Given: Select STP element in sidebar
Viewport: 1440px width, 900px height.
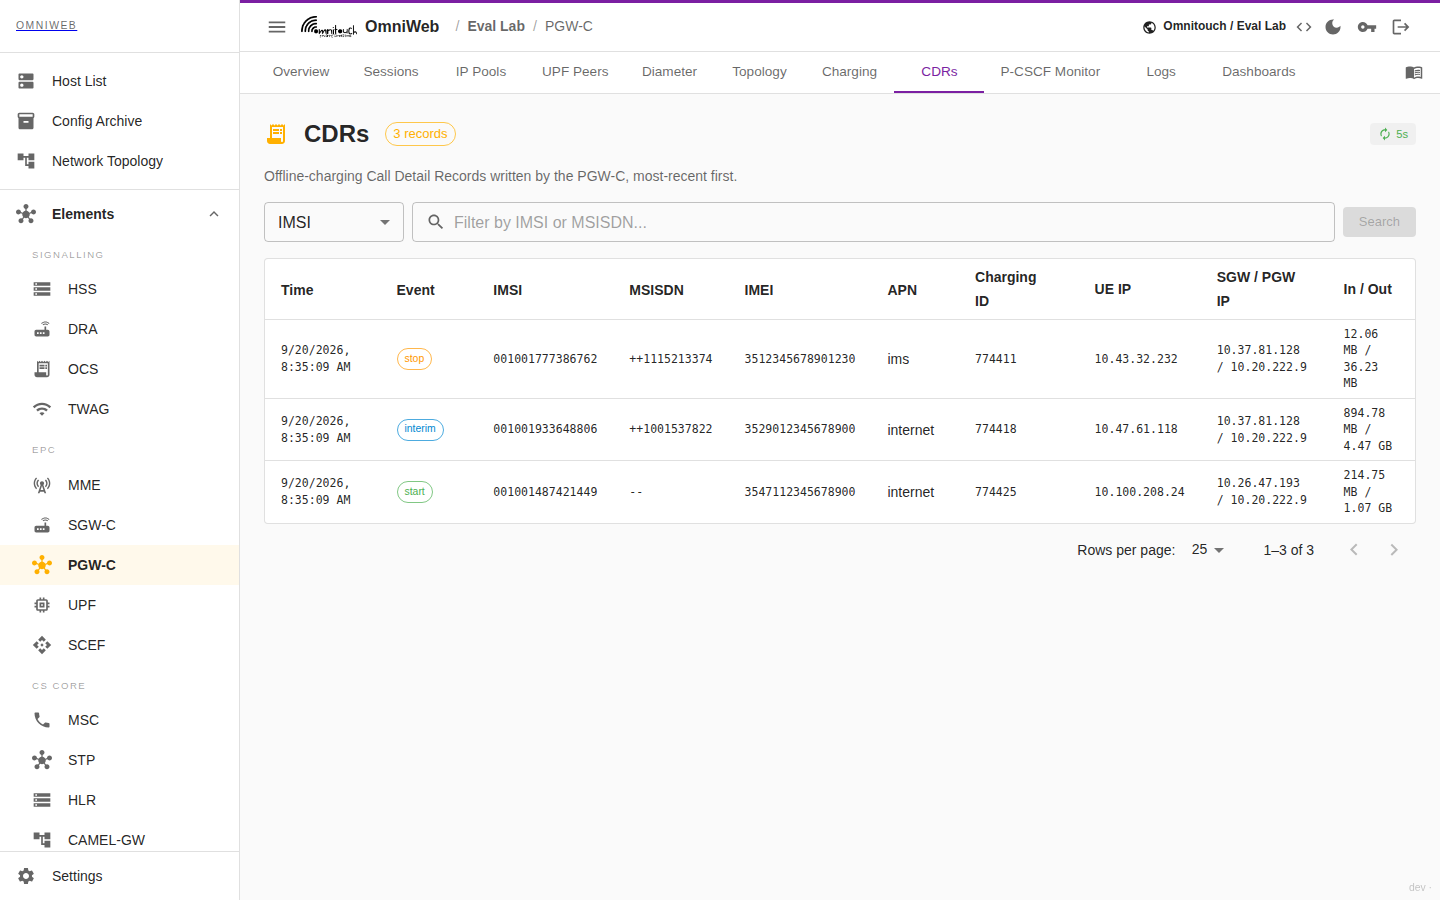Looking at the screenshot, I should (x=120, y=760).
